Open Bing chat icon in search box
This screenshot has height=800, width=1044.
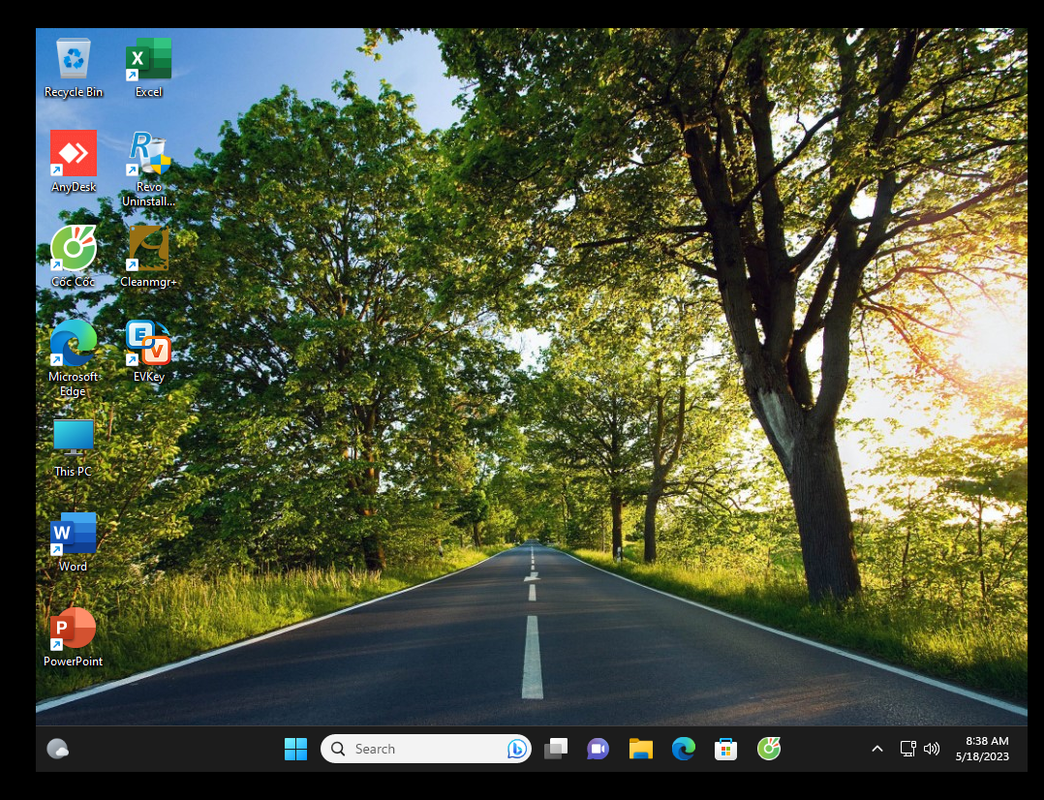(x=517, y=749)
